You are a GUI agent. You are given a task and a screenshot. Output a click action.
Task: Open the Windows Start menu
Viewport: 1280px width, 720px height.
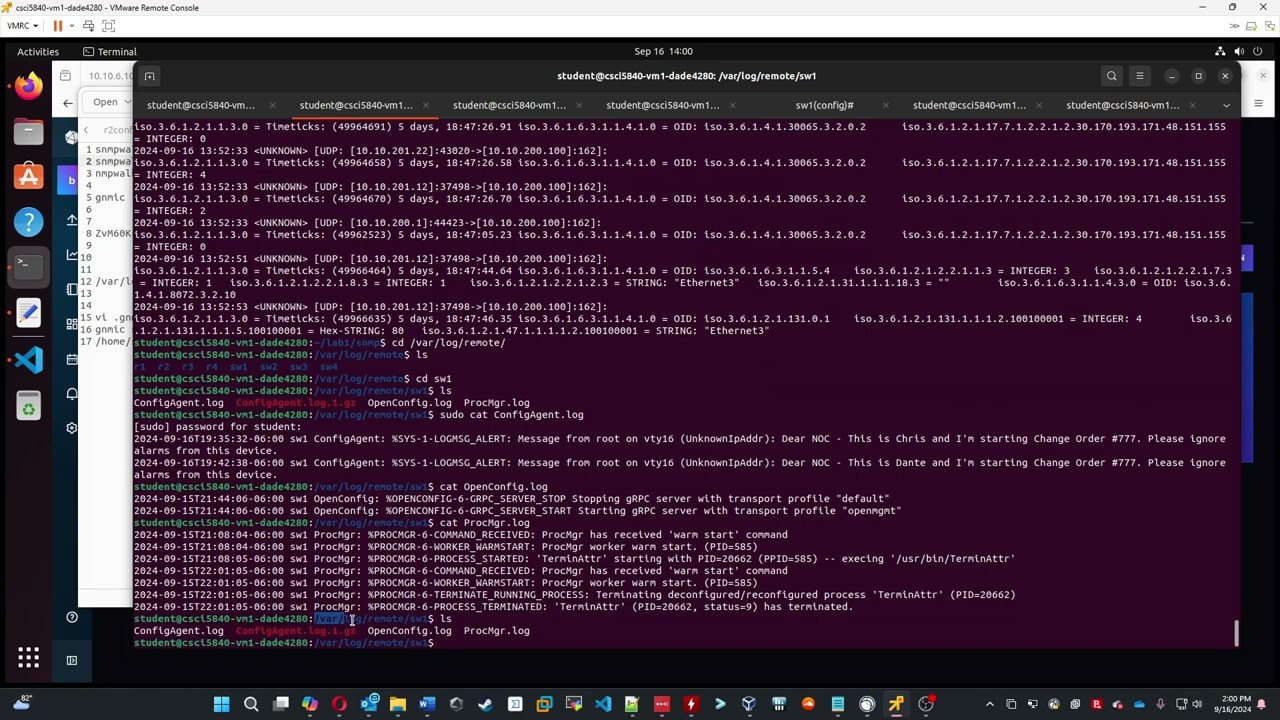pos(221,704)
